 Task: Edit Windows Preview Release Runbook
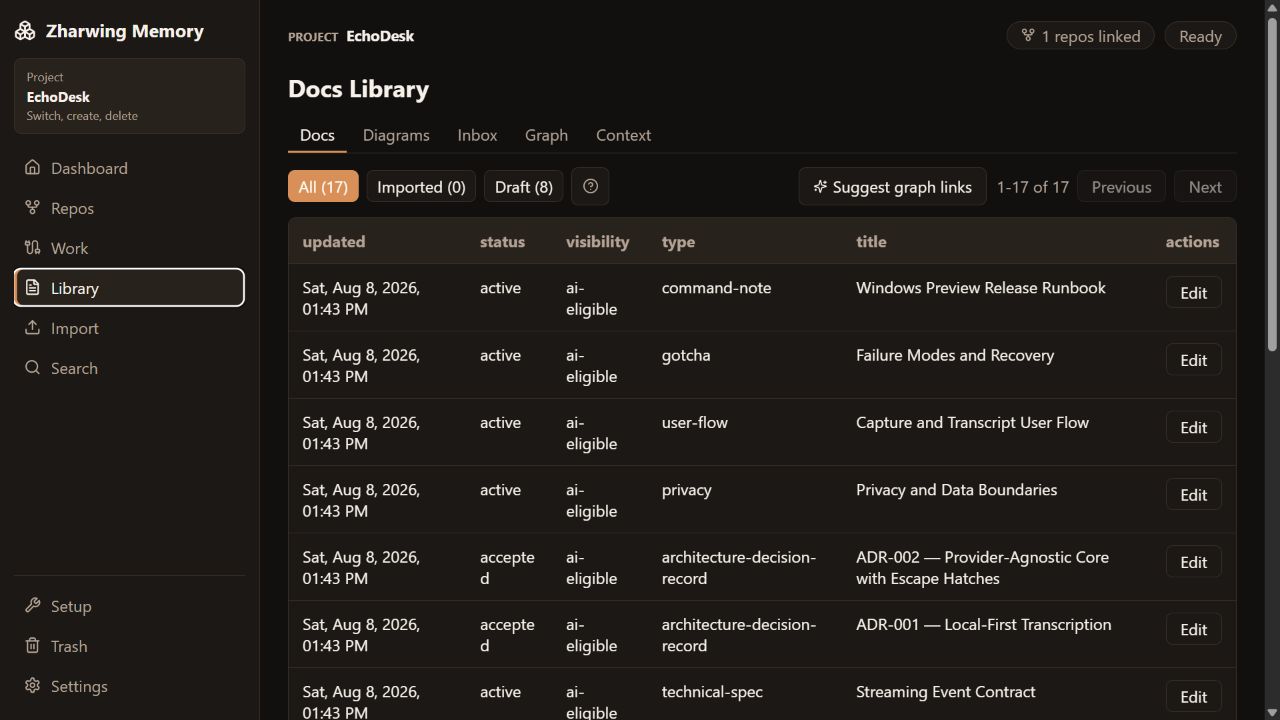[1193, 293]
